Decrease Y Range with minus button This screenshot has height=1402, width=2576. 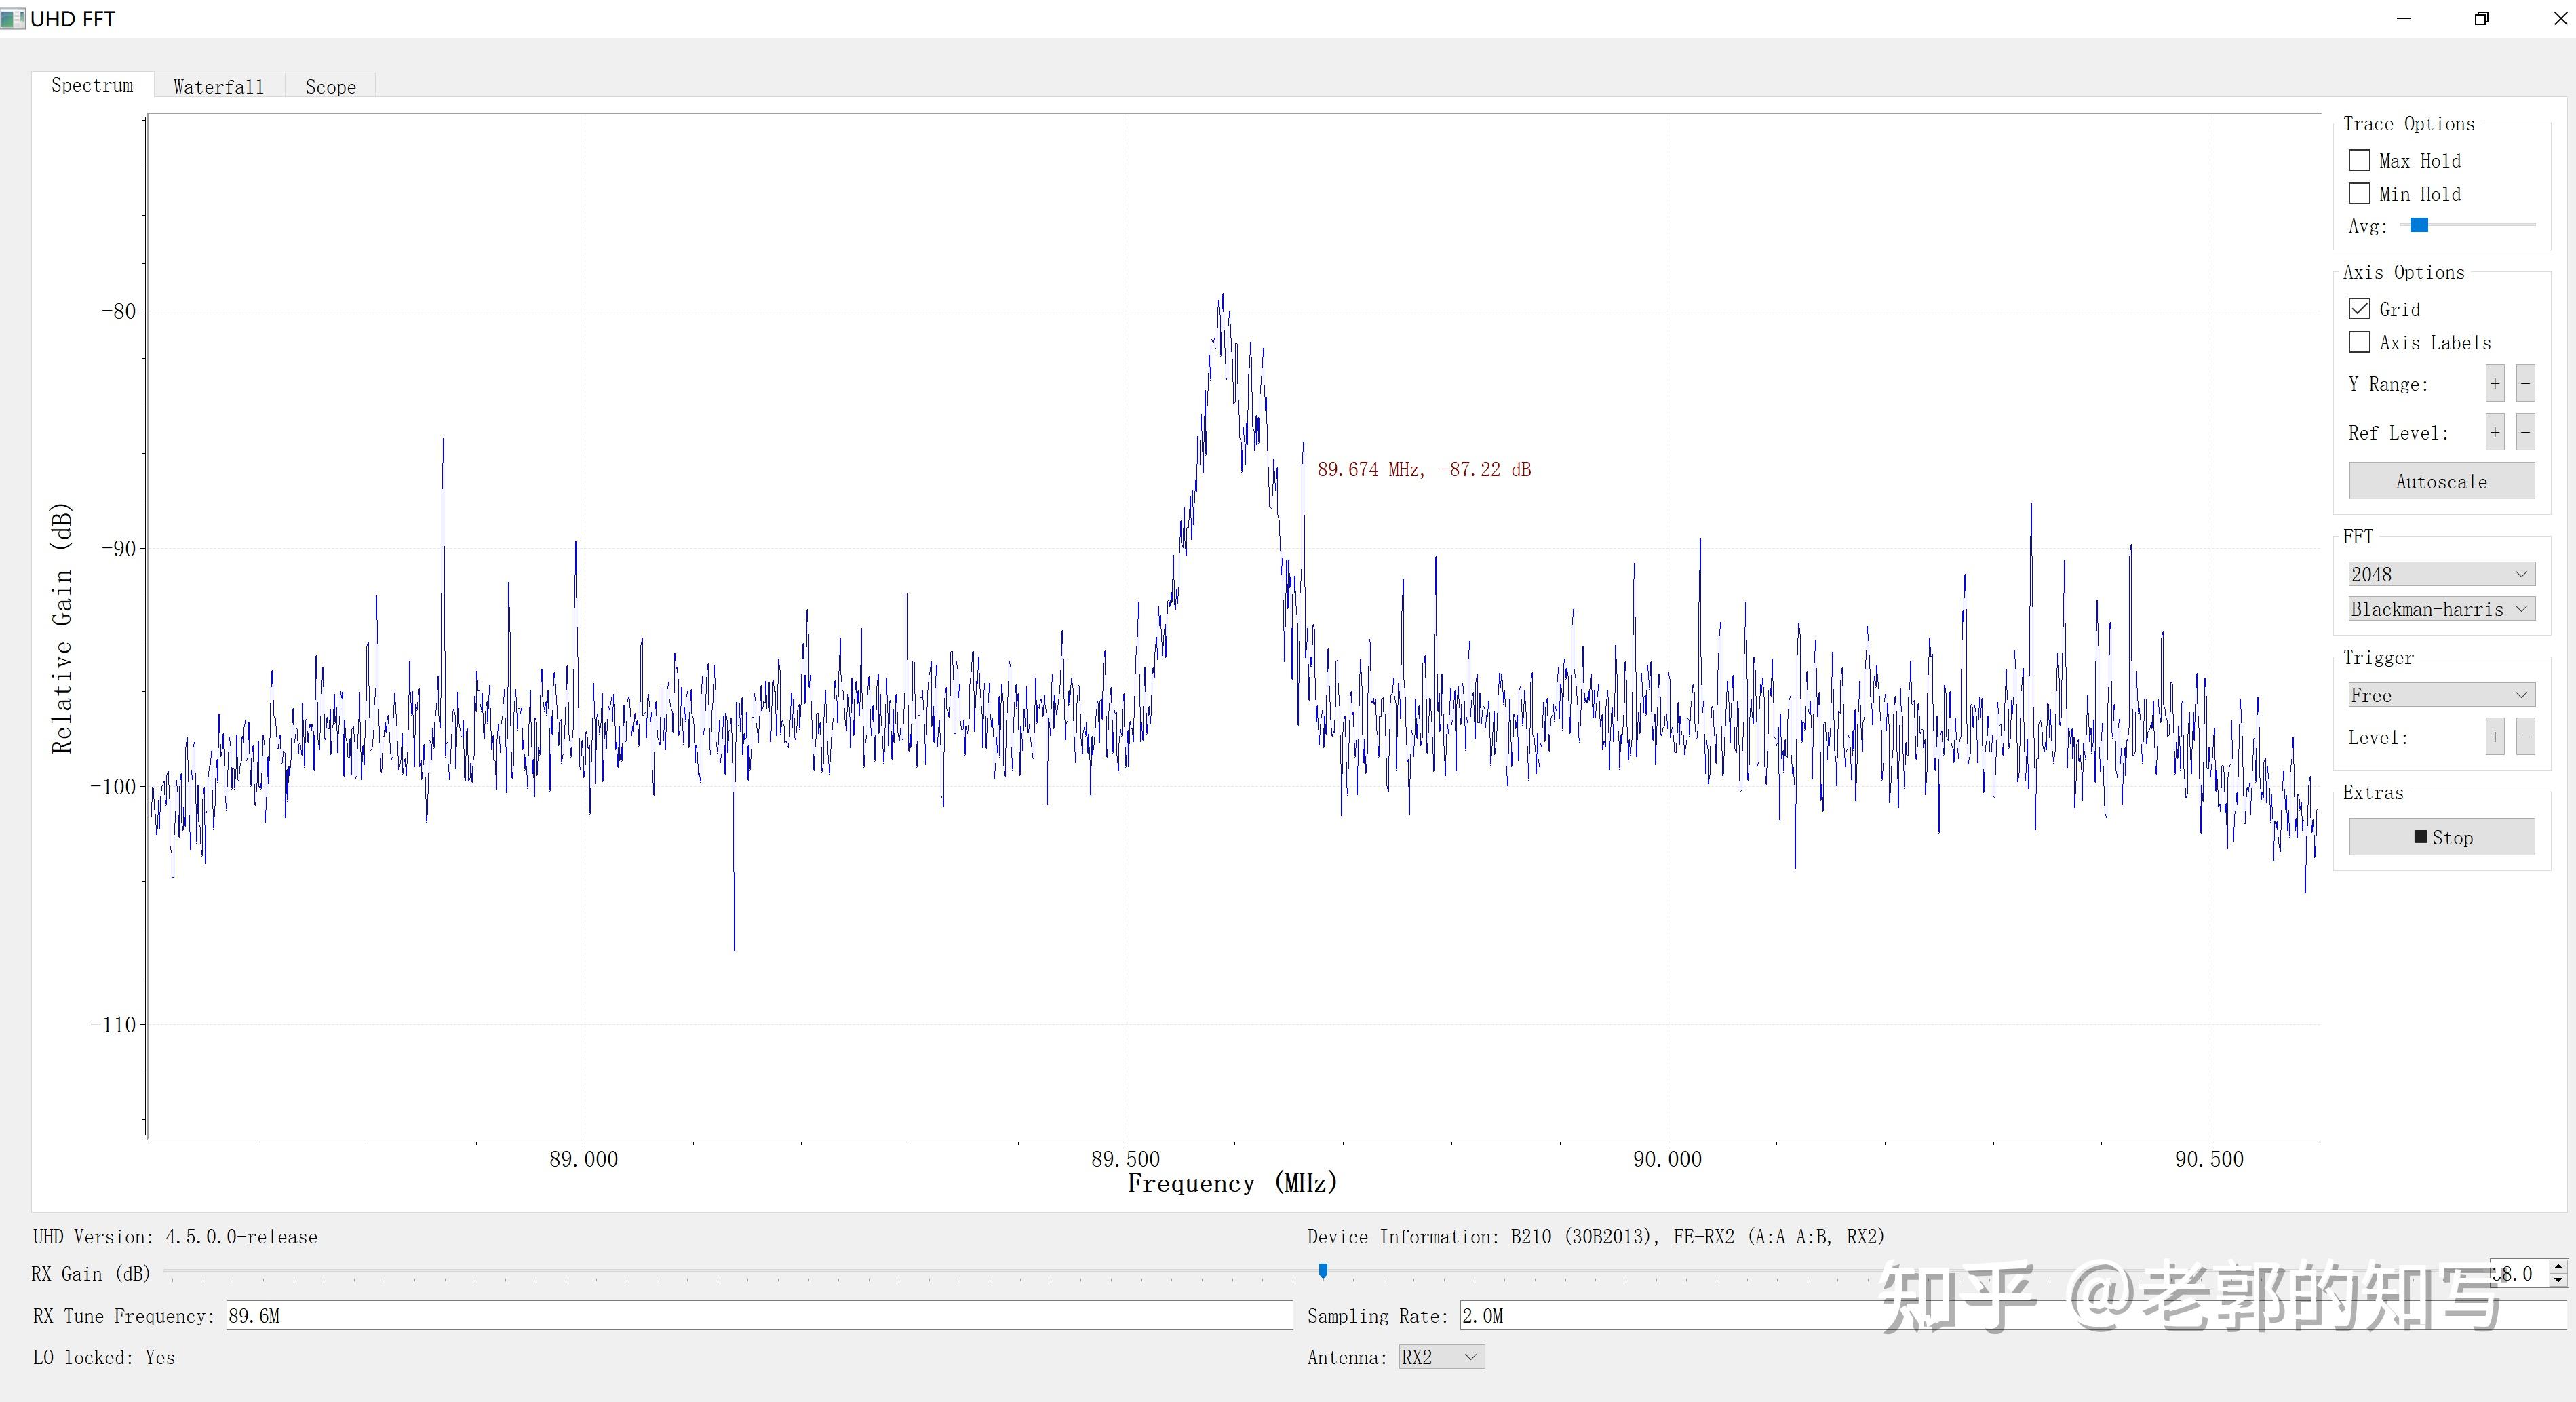tap(2525, 384)
